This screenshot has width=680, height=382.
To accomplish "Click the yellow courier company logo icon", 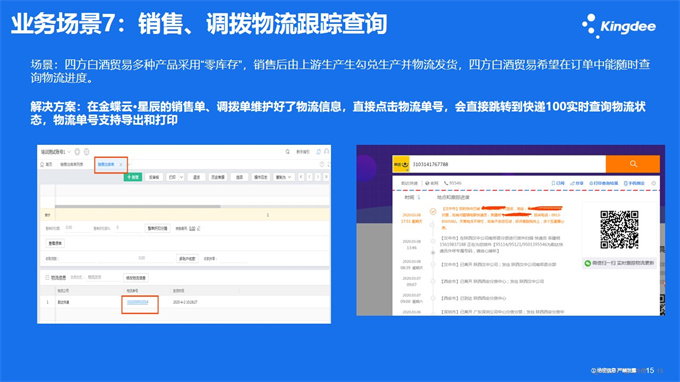I will 401,164.
